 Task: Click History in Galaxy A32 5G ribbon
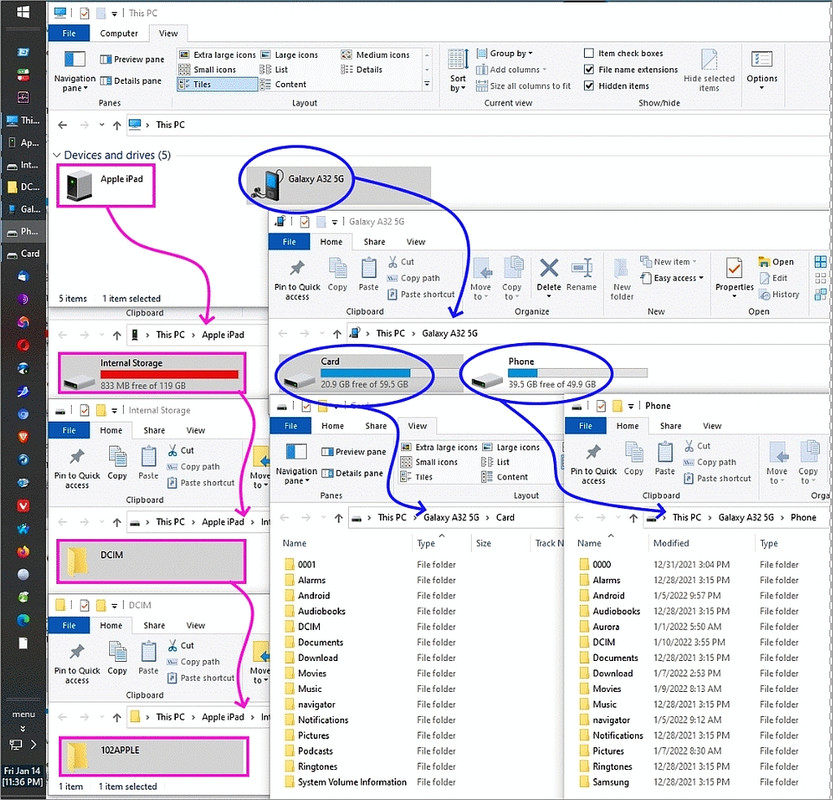tap(779, 294)
